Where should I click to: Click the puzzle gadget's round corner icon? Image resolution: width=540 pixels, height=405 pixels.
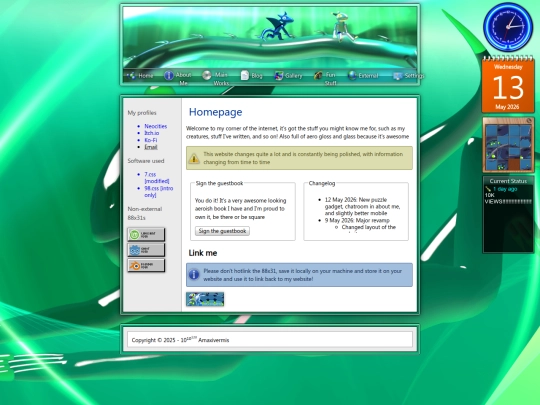click(x=529, y=121)
